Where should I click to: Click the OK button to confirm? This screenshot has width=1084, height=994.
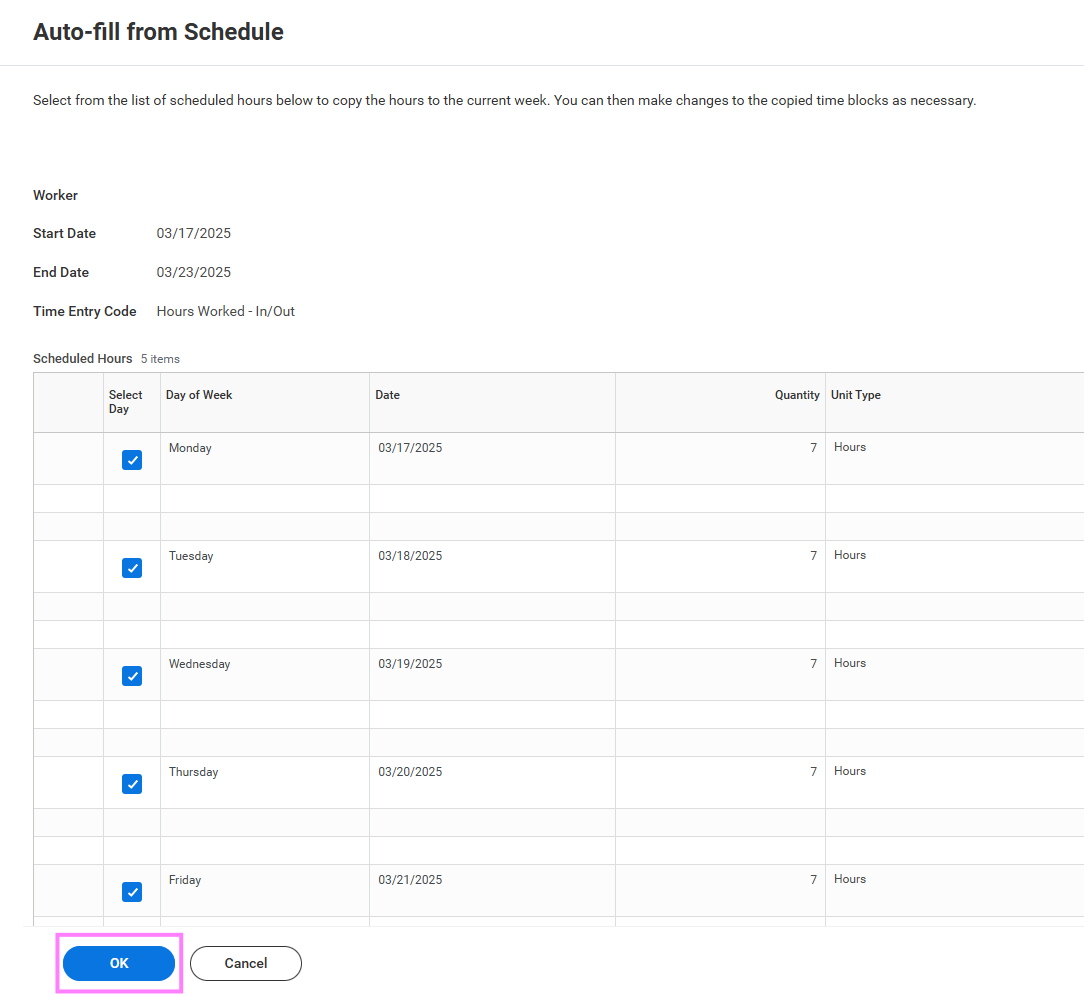118,963
